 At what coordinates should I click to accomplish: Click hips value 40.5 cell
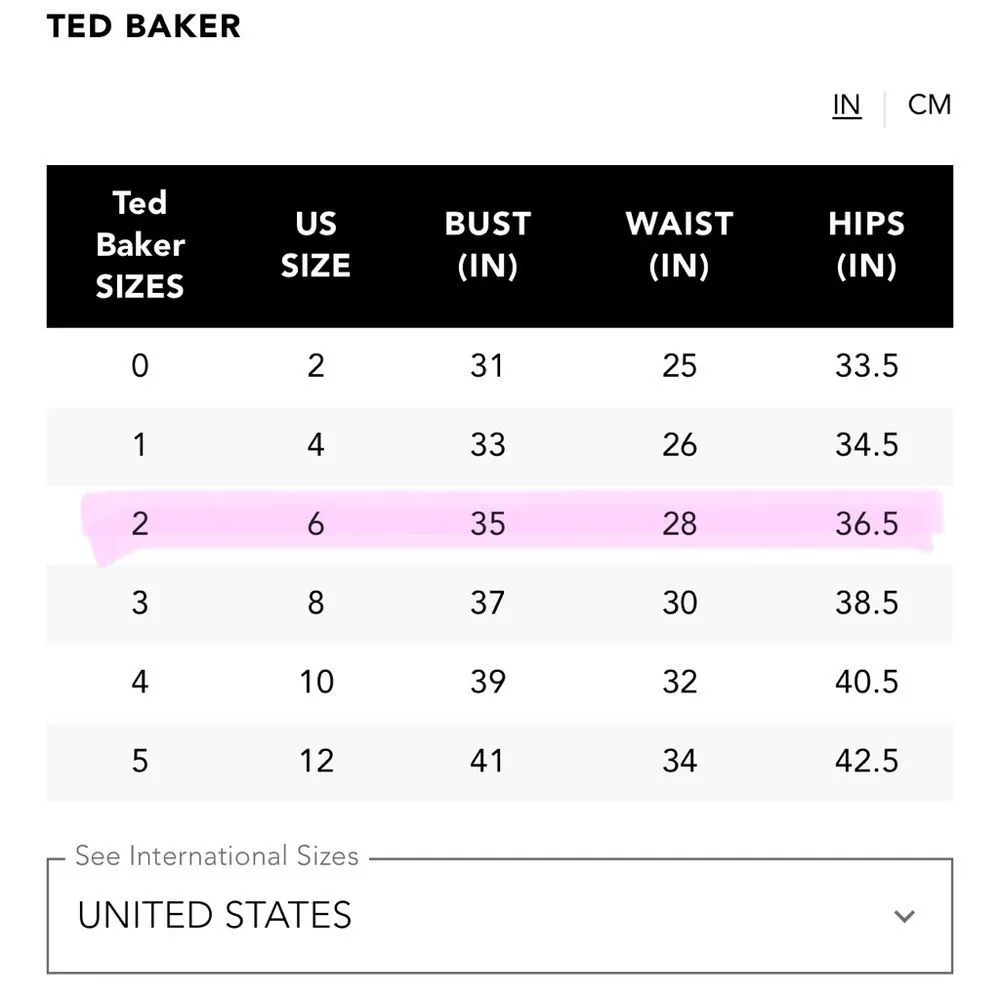pos(866,682)
